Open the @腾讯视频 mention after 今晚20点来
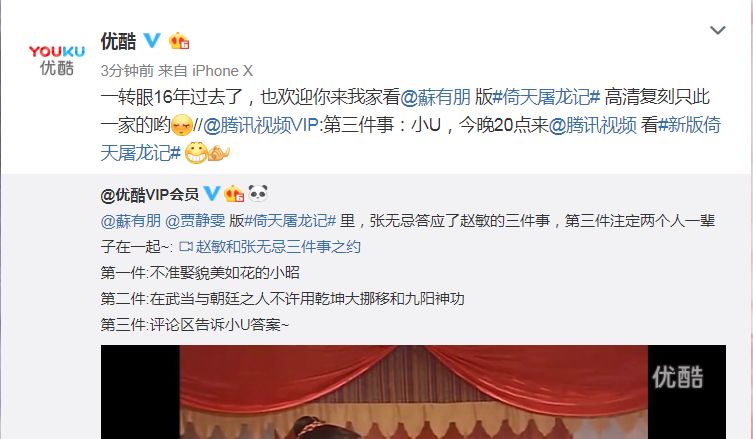This screenshot has height=439, width=753. coord(592,125)
